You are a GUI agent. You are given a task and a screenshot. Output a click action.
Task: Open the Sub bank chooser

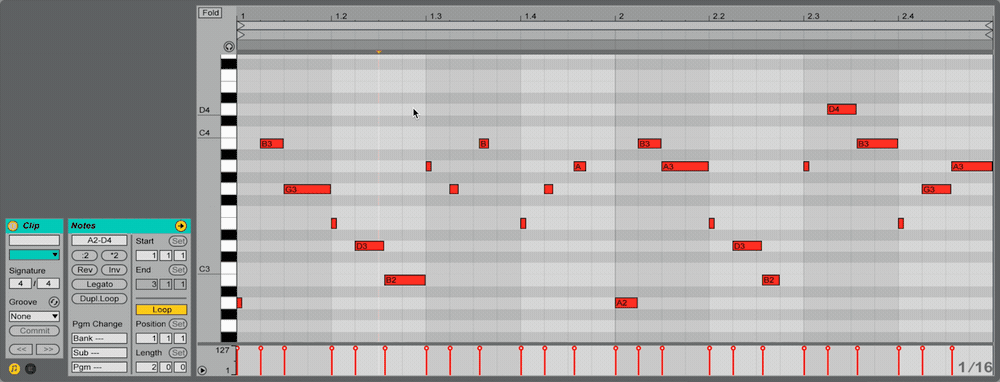click(x=99, y=353)
